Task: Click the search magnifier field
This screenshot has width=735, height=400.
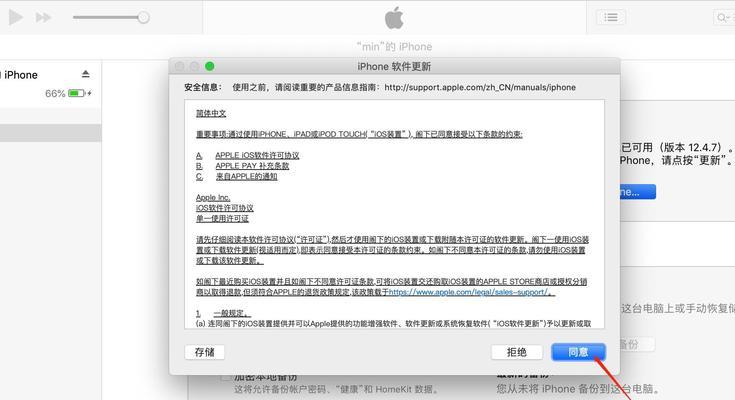Action: coord(724,18)
